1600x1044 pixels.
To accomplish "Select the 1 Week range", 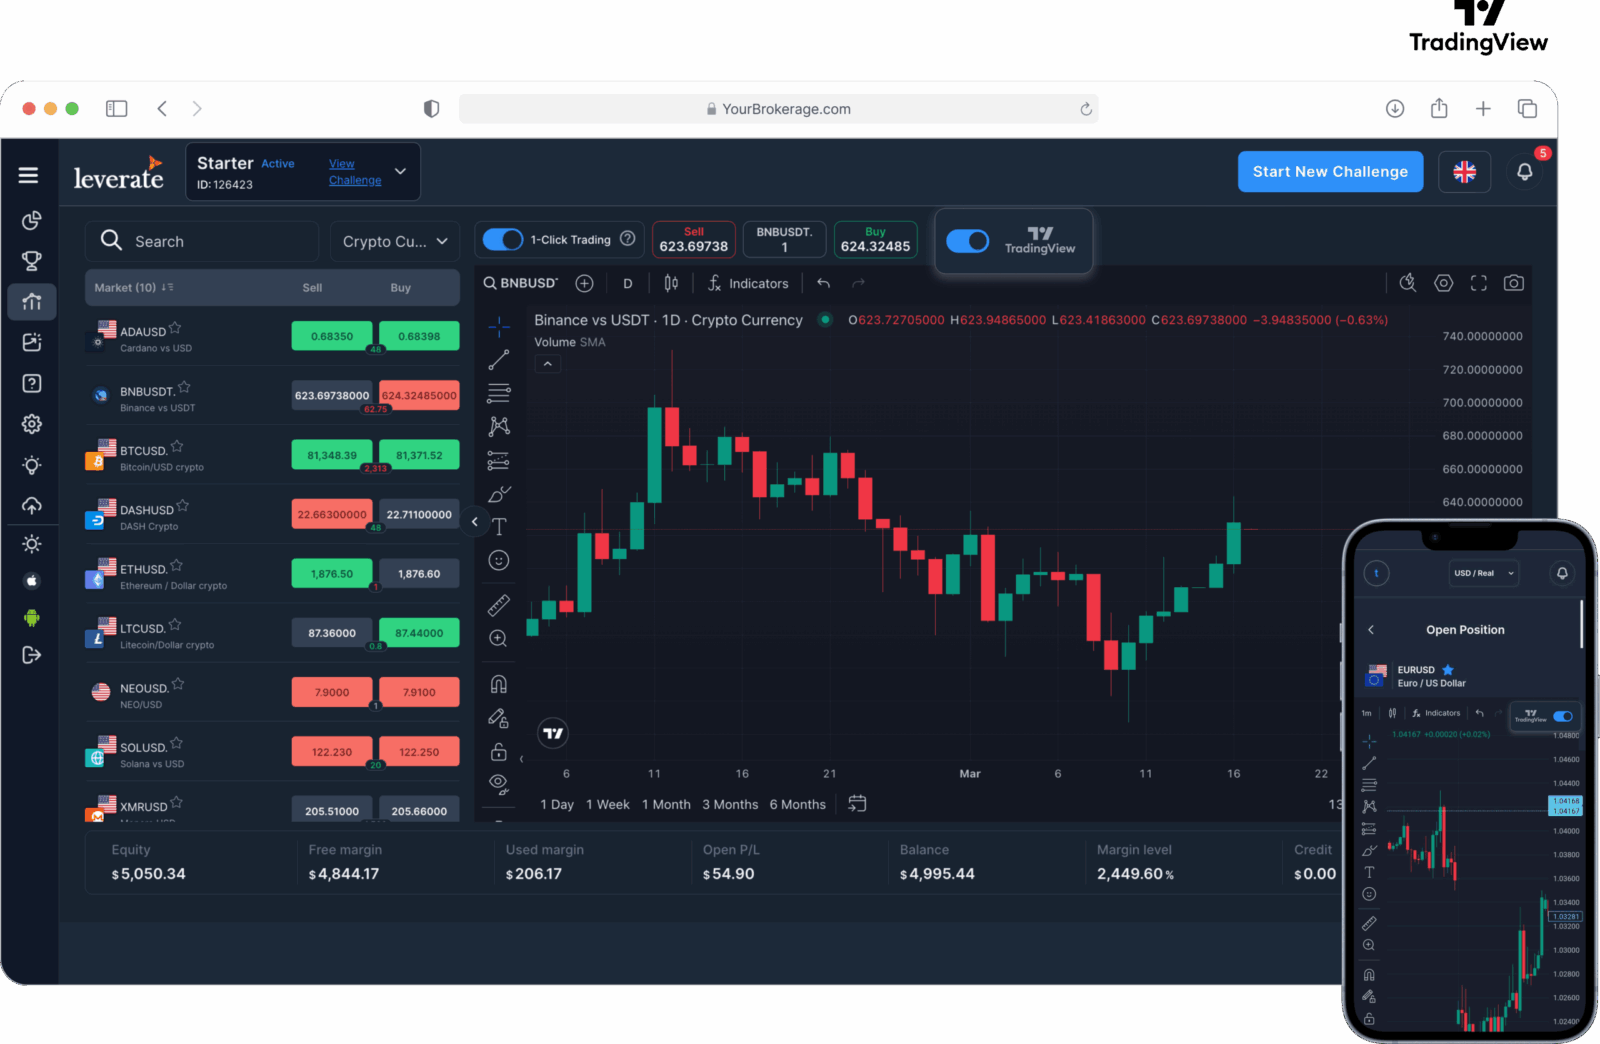I will (x=608, y=804).
